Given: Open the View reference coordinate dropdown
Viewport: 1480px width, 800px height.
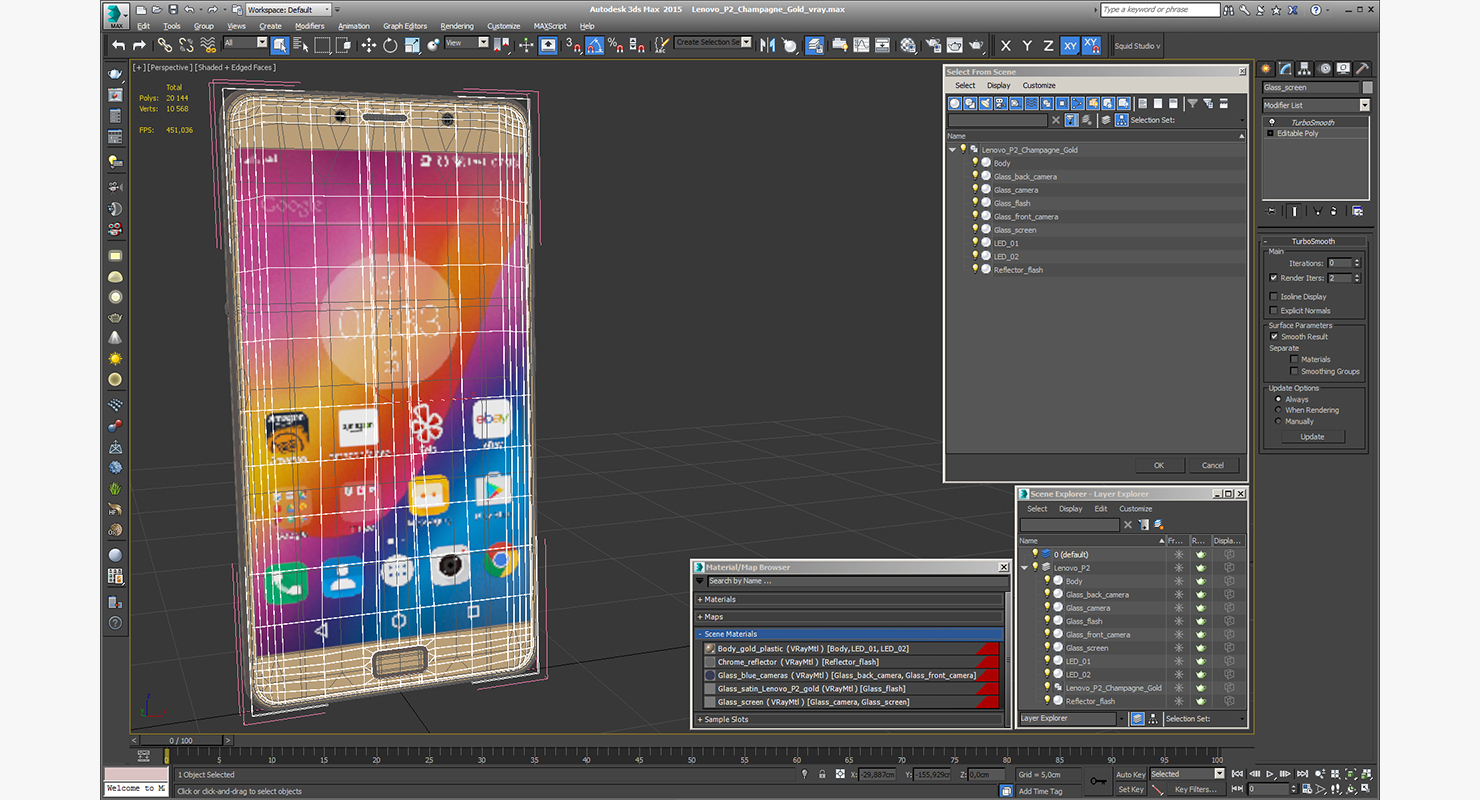Looking at the screenshot, I should tap(466, 43).
